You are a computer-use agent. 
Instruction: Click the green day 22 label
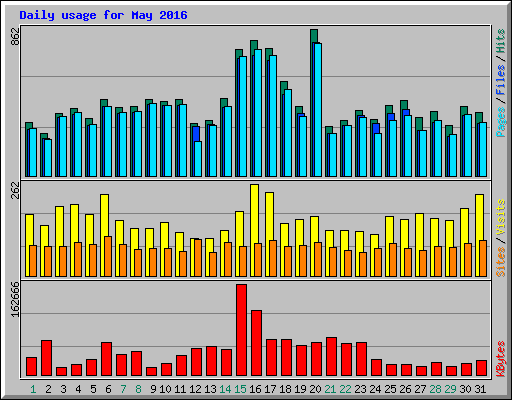coord(345,389)
